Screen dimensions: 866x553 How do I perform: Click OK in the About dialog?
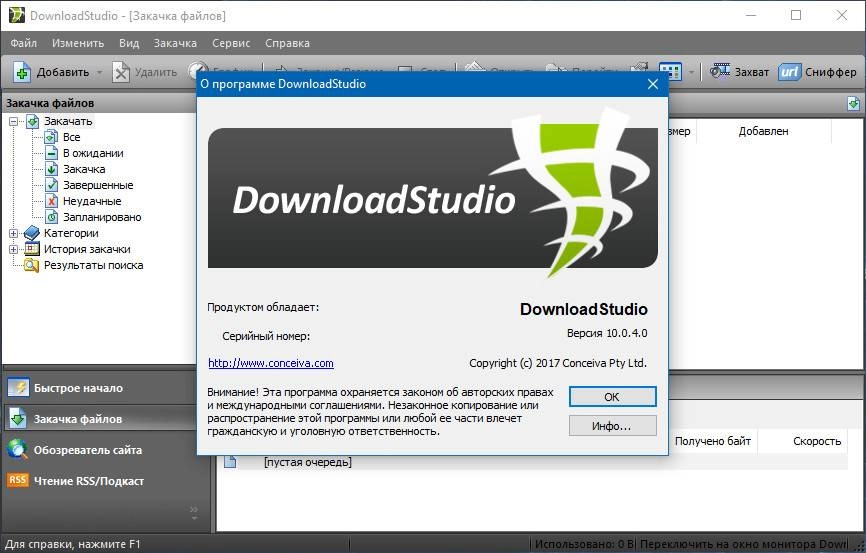612,397
